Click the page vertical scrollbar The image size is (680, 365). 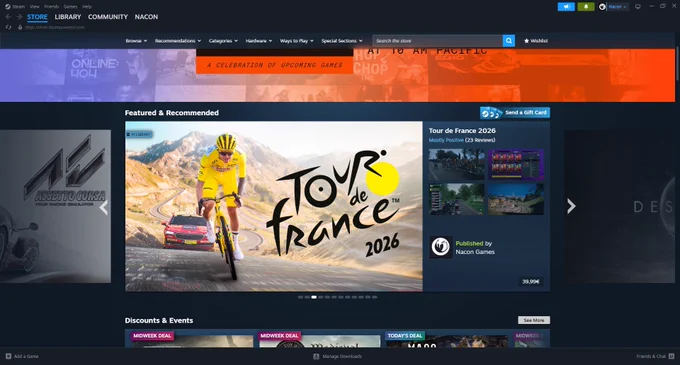677,63
